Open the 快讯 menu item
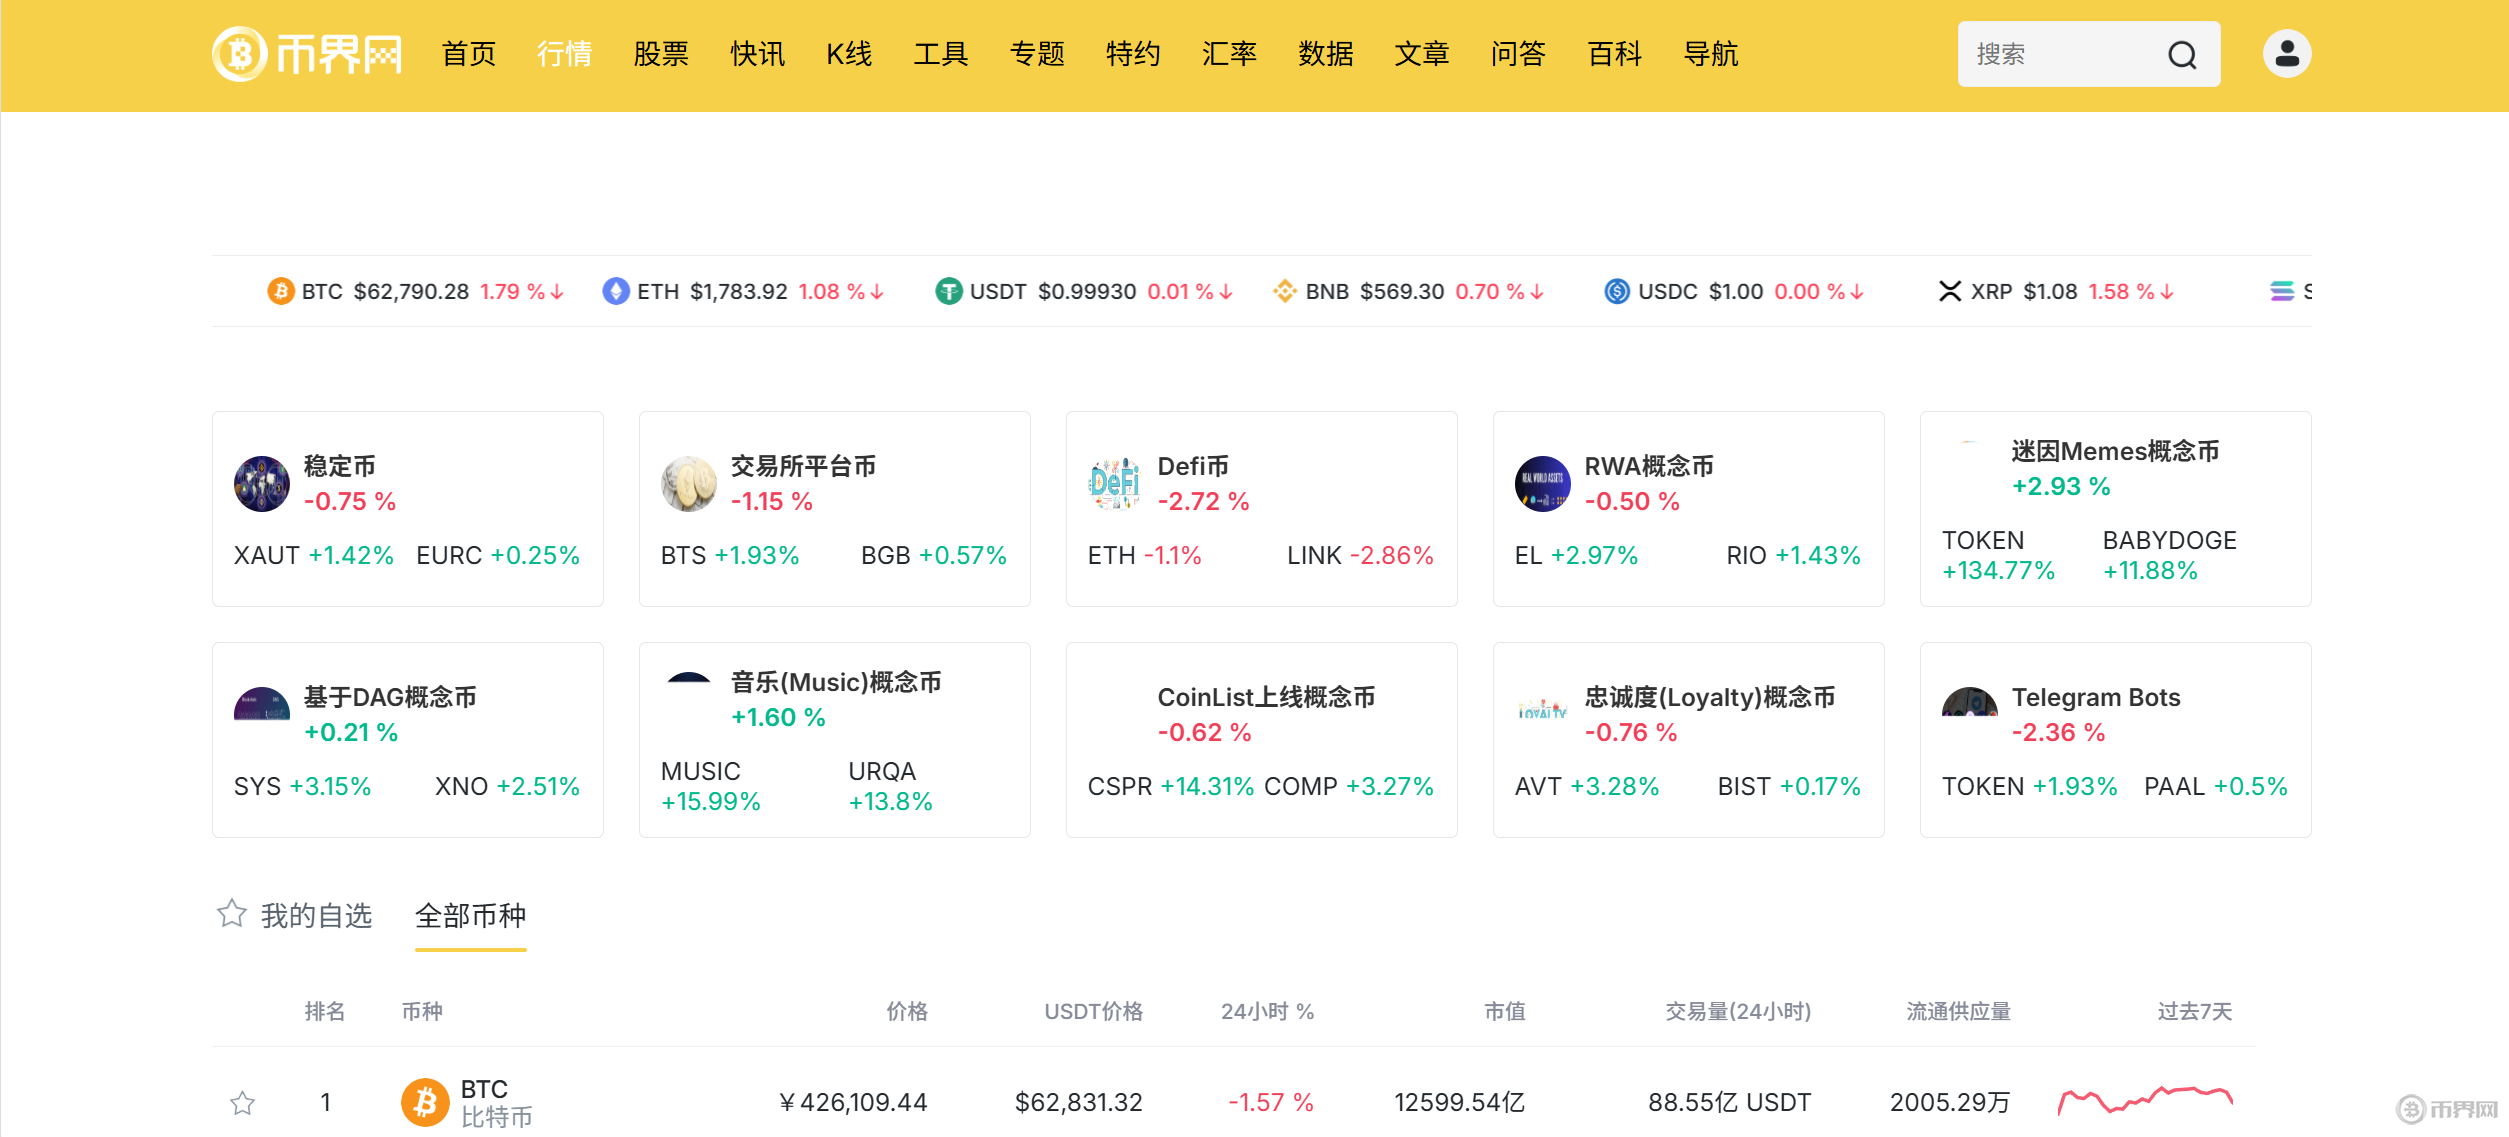2509x1137 pixels. 758,54
